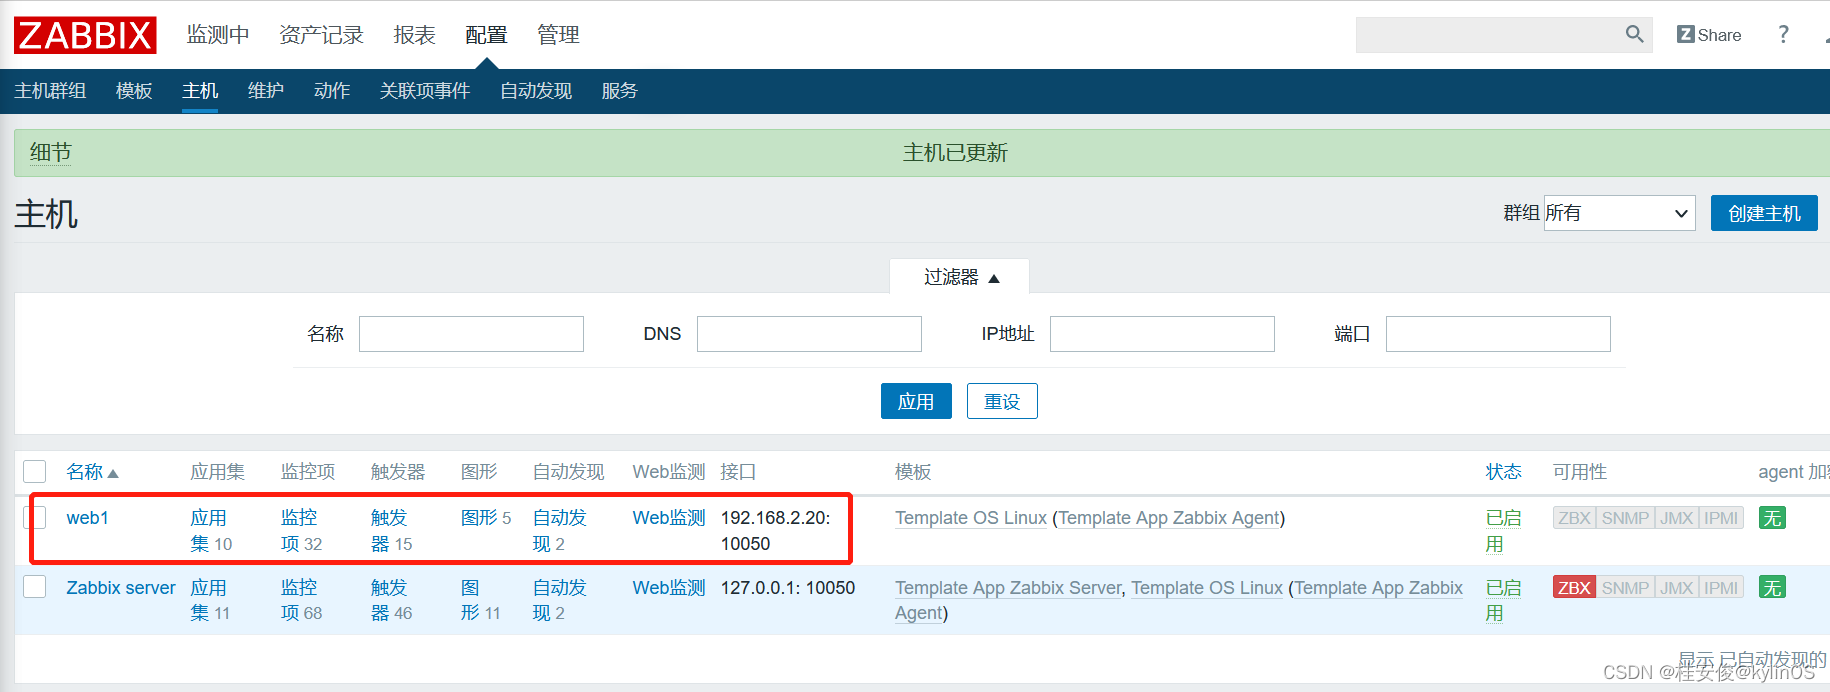Collapse the 过滤器 filter panel

pyautogui.click(x=960, y=277)
